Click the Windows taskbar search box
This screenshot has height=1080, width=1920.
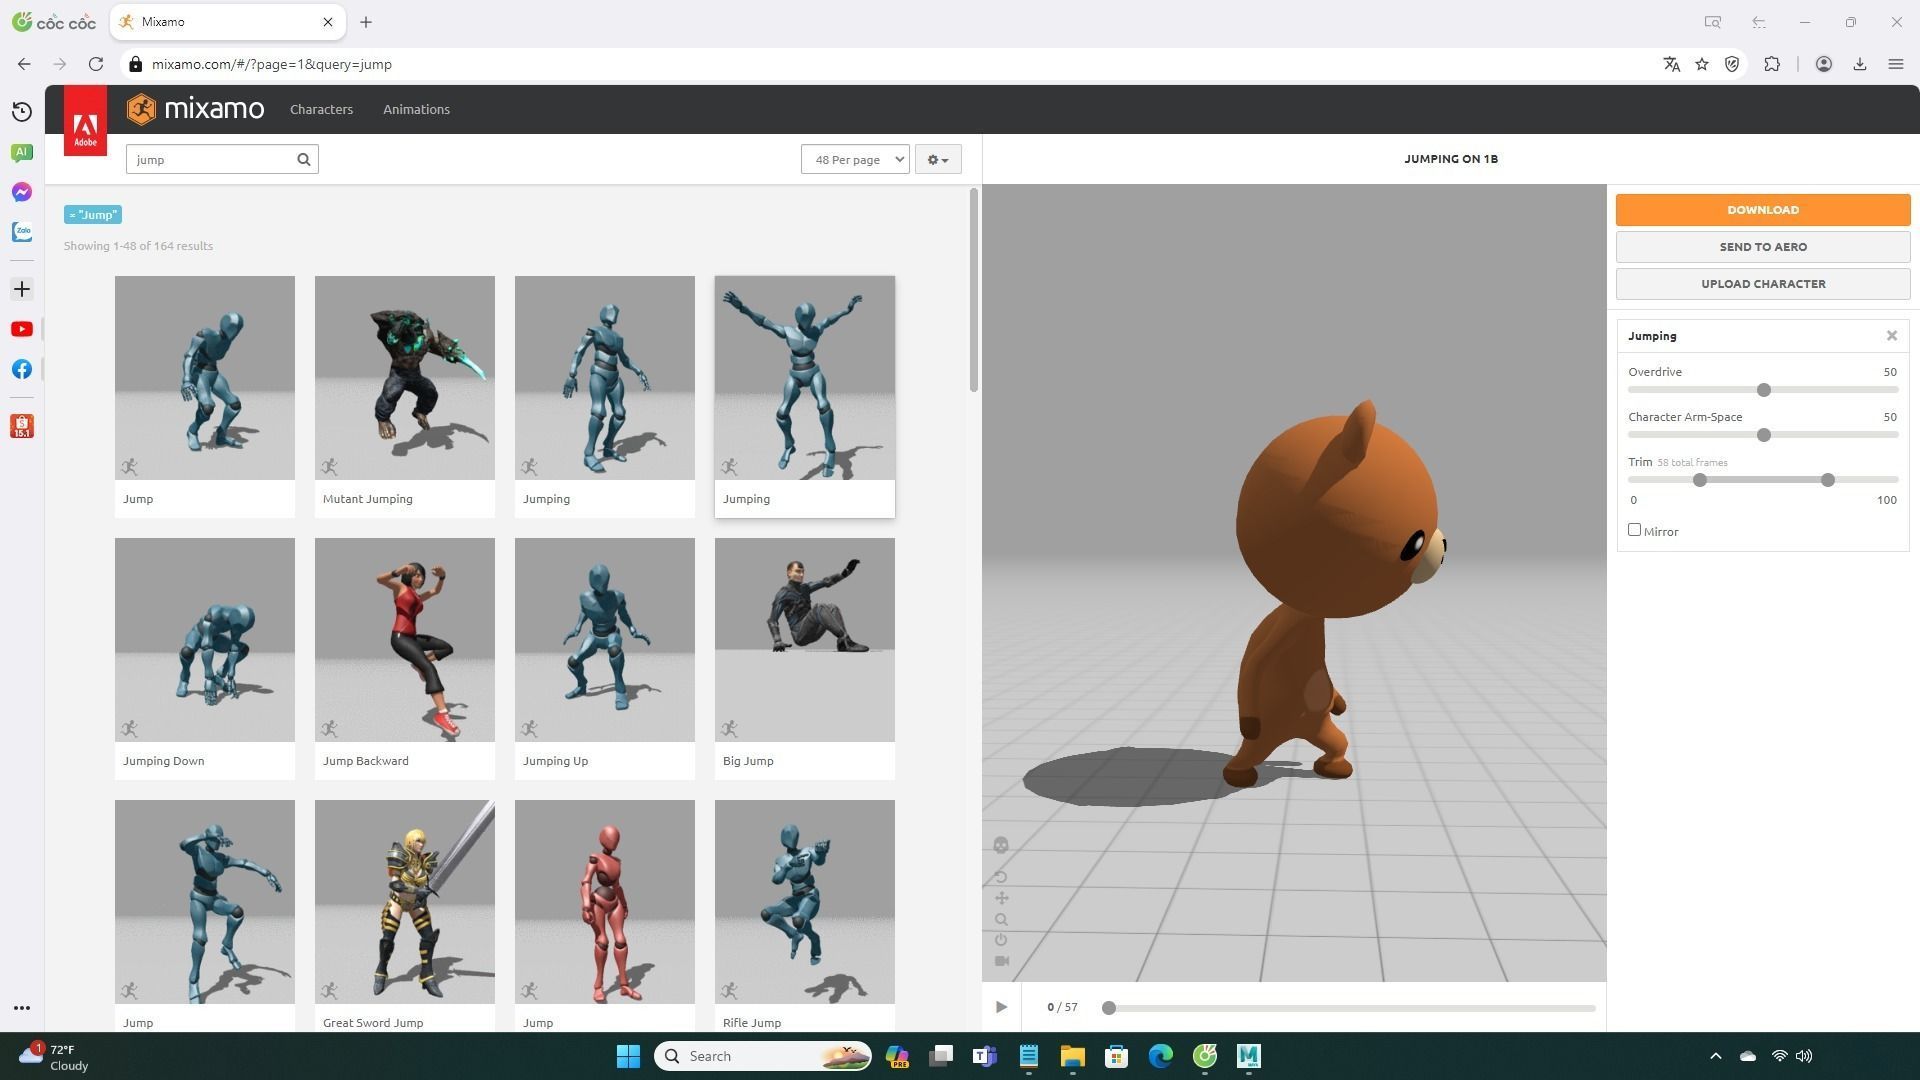[x=763, y=1056]
